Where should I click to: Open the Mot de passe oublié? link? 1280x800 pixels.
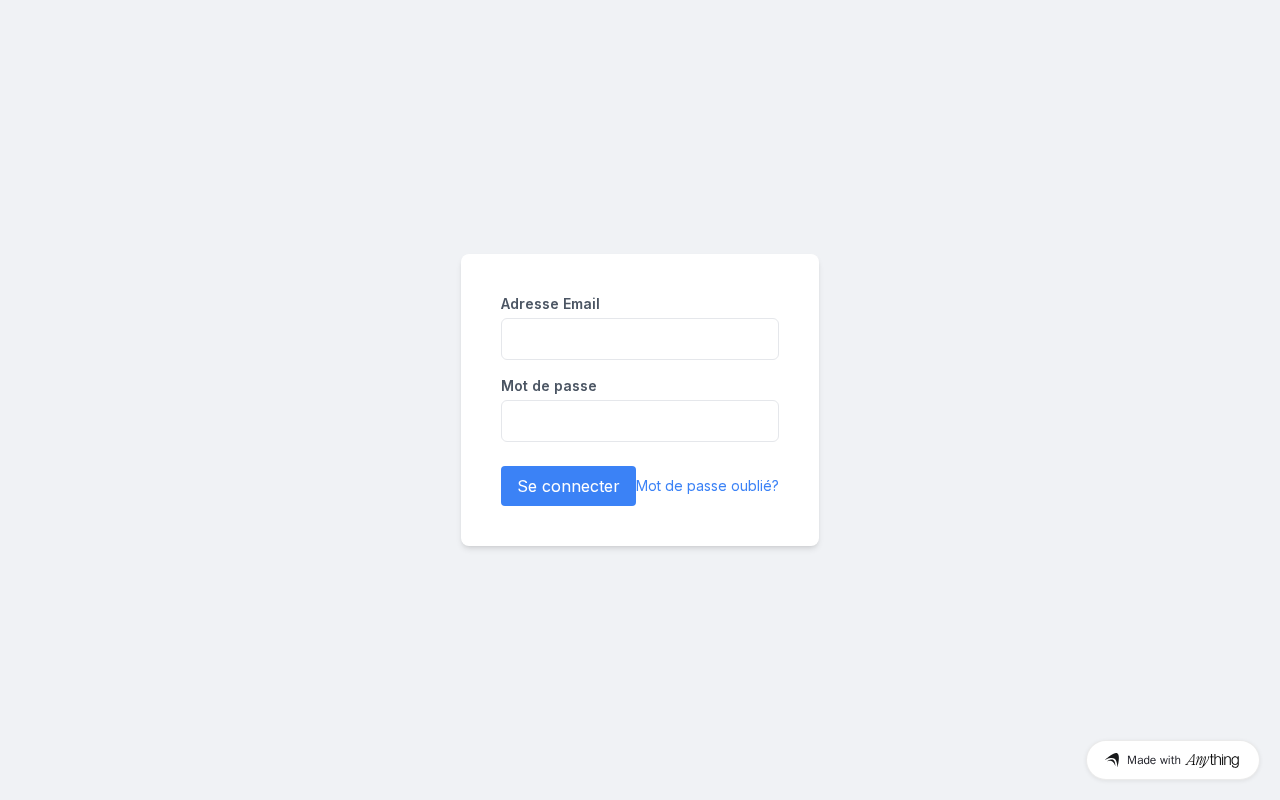[x=707, y=486]
